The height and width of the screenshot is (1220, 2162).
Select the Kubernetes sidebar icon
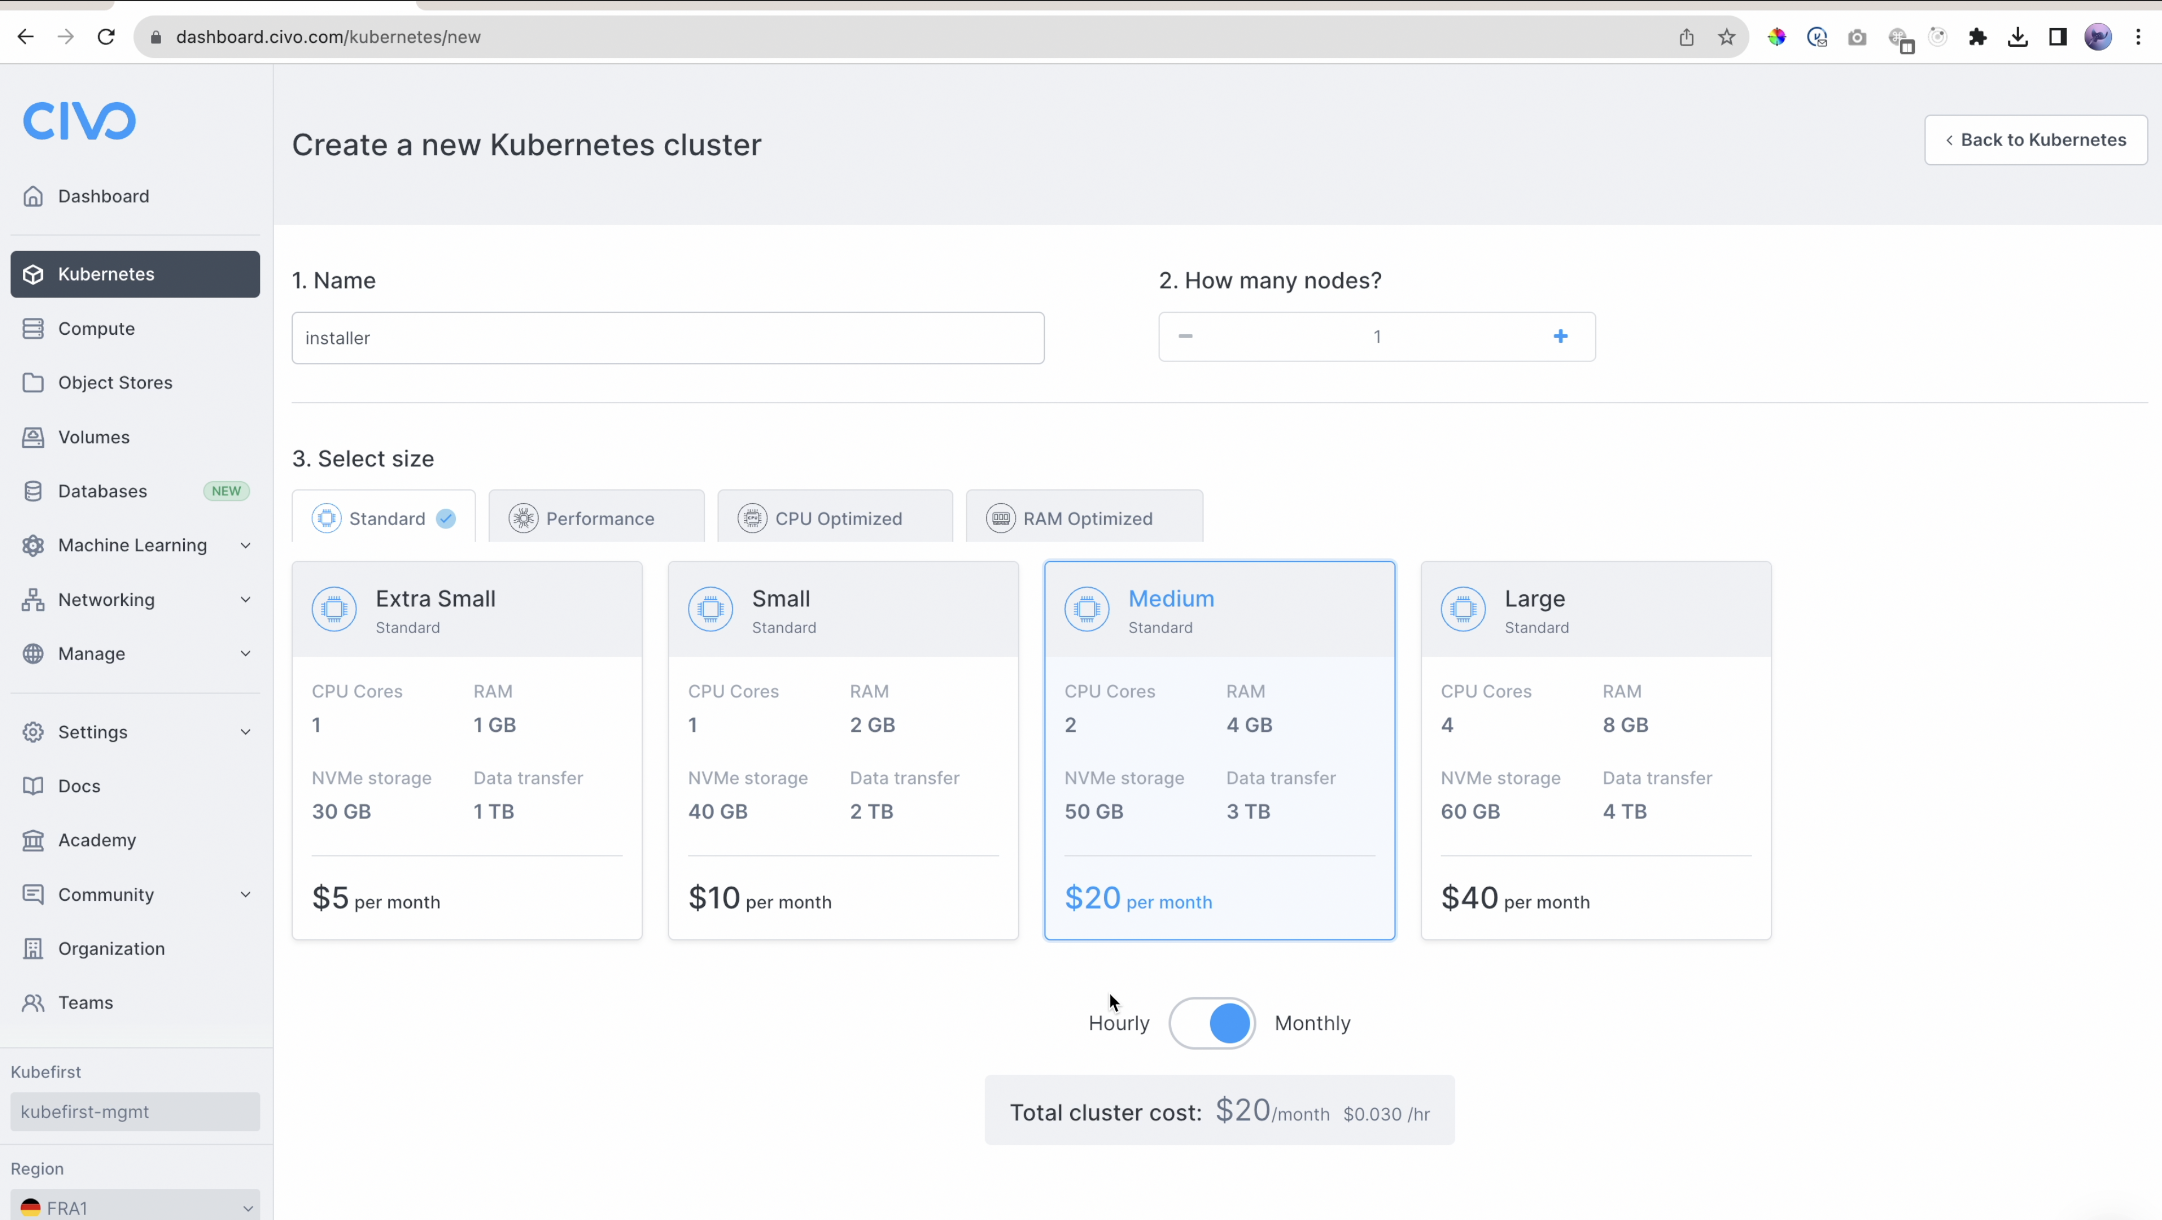coord(33,273)
